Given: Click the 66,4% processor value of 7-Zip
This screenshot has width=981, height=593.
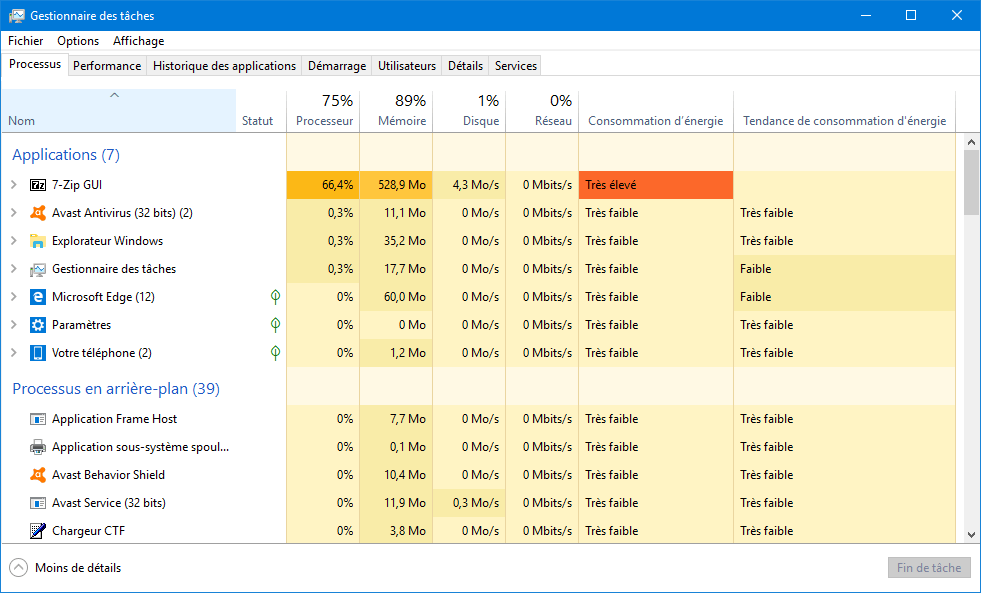Looking at the screenshot, I should (323, 185).
